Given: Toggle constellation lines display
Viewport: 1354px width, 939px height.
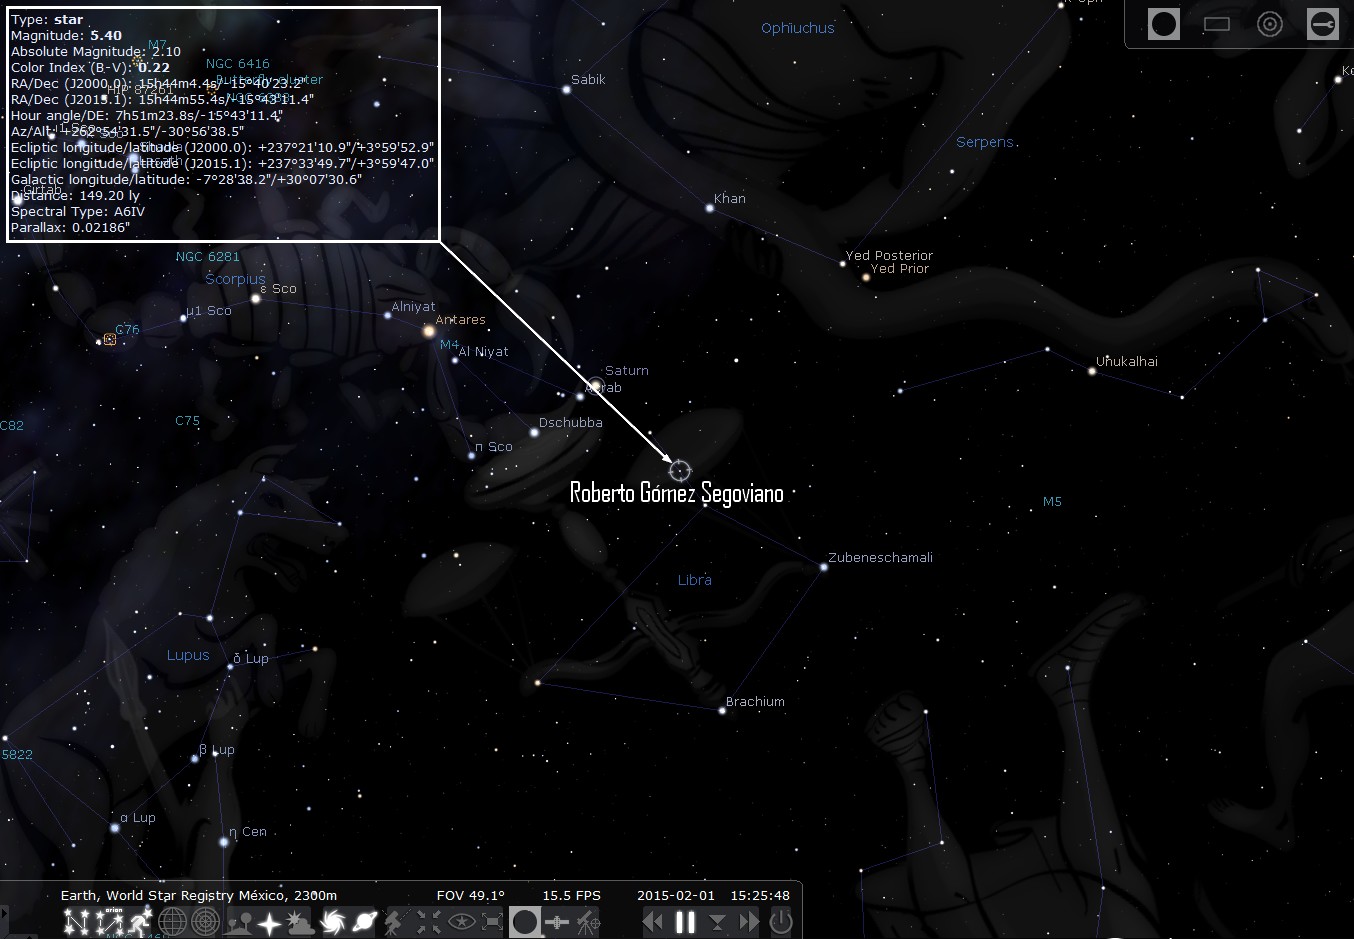Looking at the screenshot, I should click(x=76, y=921).
